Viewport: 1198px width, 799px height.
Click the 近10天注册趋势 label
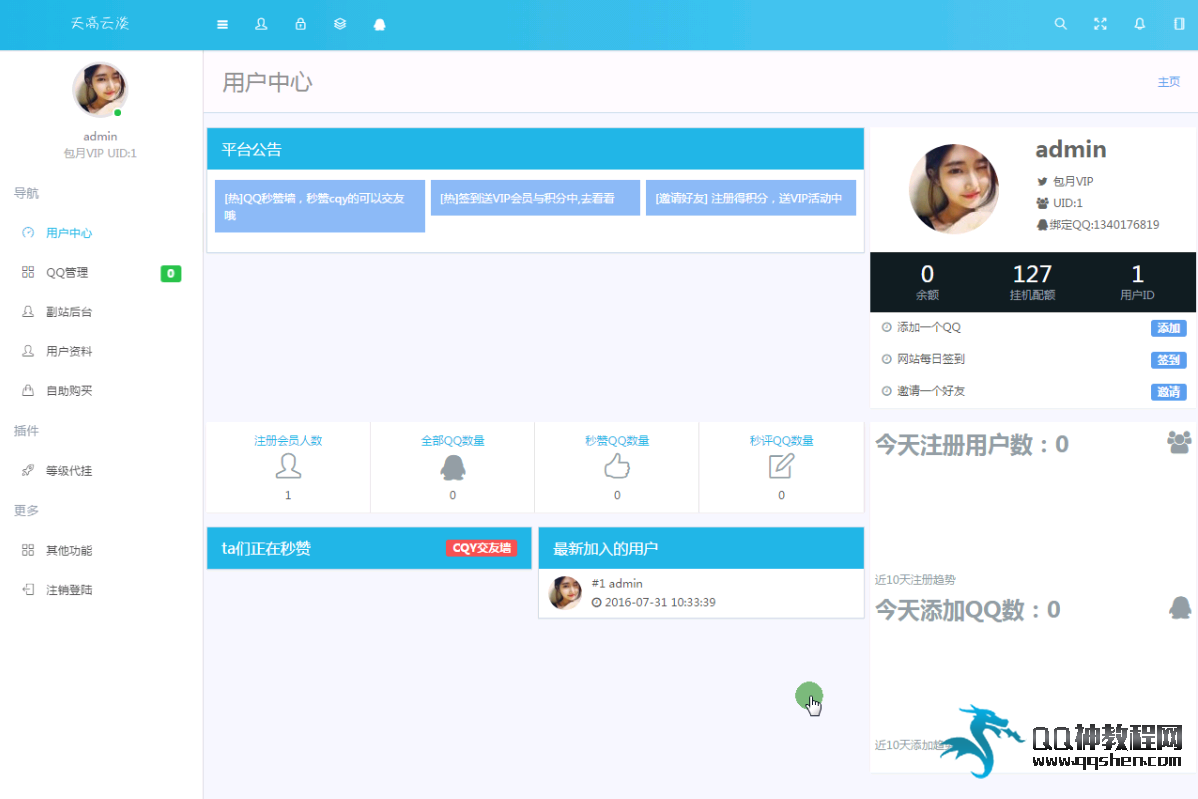pyautogui.click(x=915, y=580)
